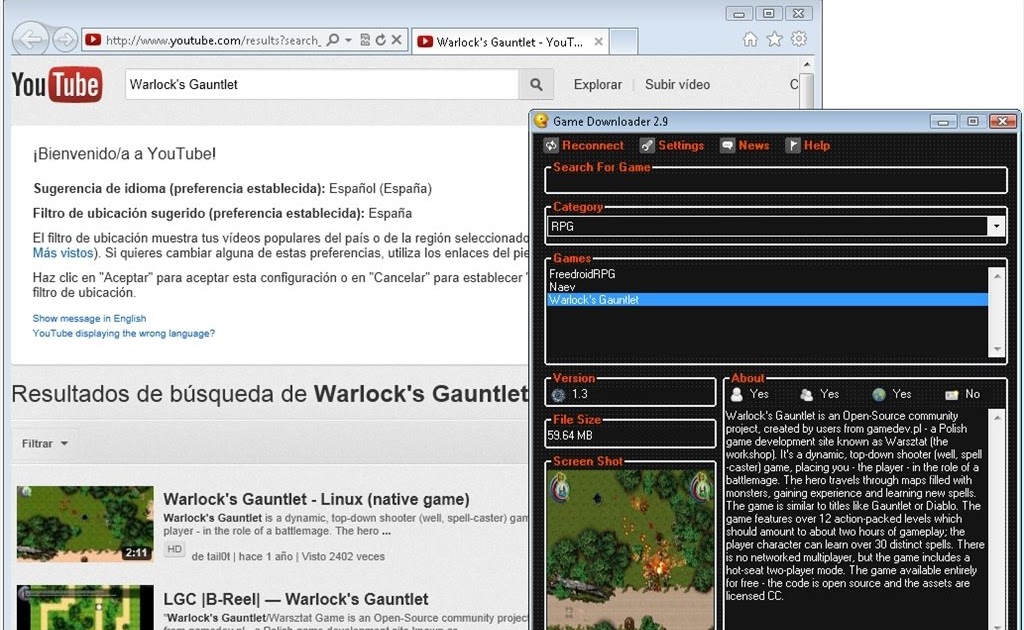Open the LGC |B-Reel| — Warlock's Gauntlet title
1024x630 pixels.
tap(295, 599)
